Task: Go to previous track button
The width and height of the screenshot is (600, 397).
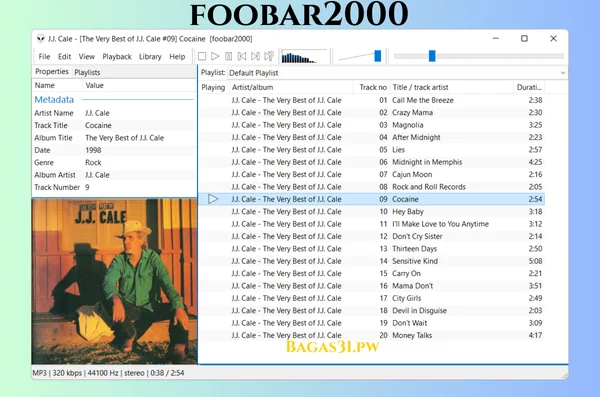Action: pyautogui.click(x=242, y=57)
